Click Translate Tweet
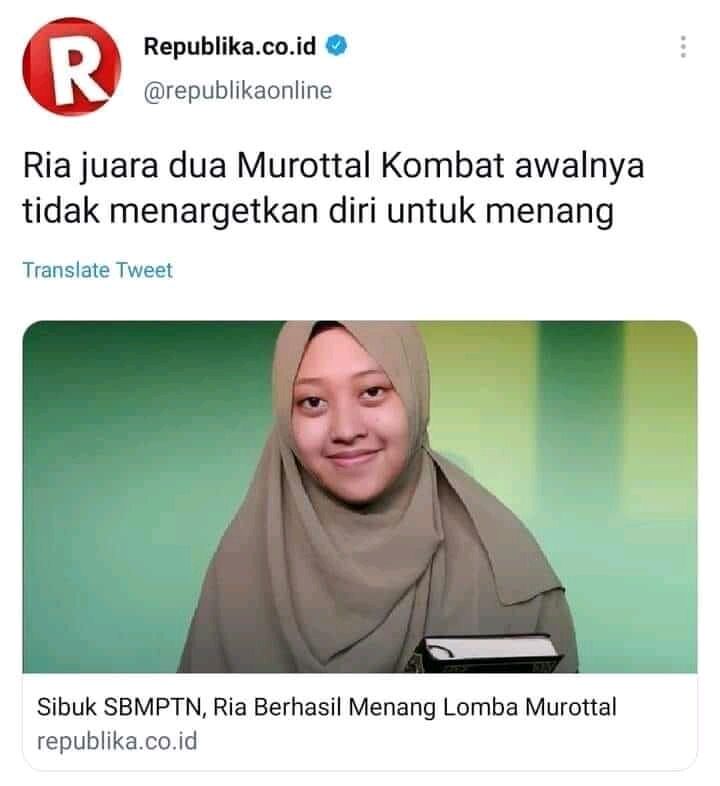This screenshot has height=786, width=720. click(x=97, y=270)
